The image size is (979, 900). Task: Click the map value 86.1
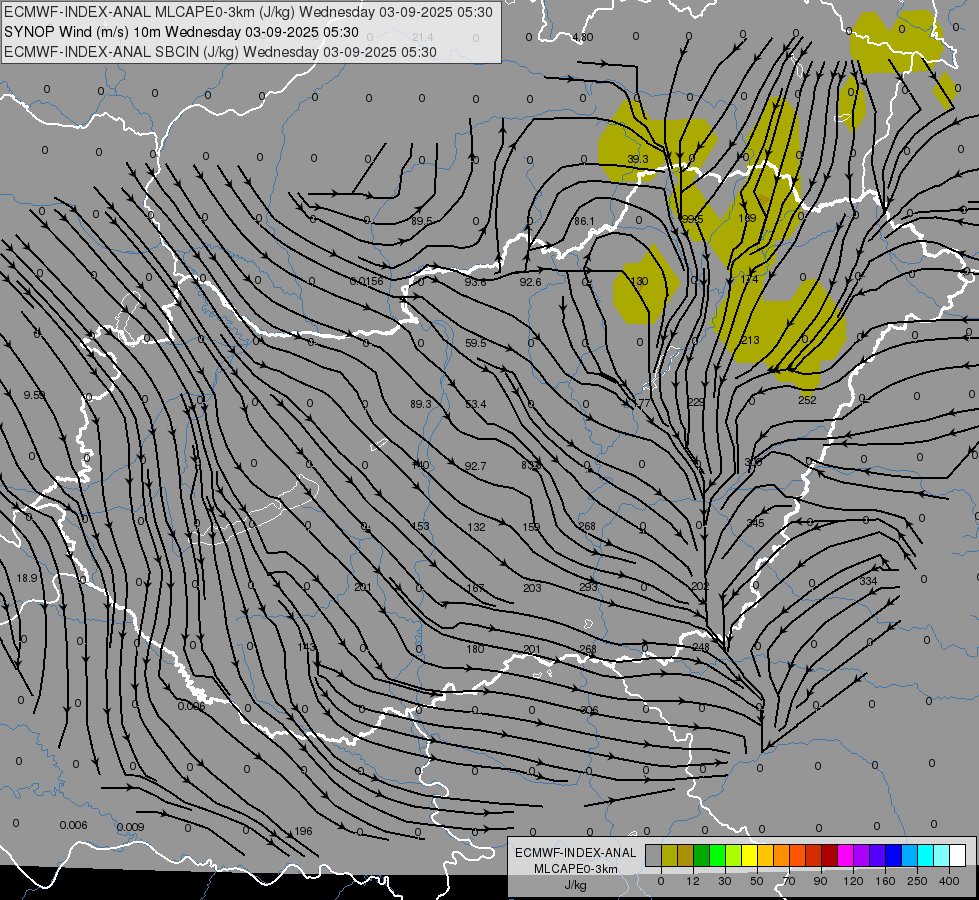pos(584,221)
